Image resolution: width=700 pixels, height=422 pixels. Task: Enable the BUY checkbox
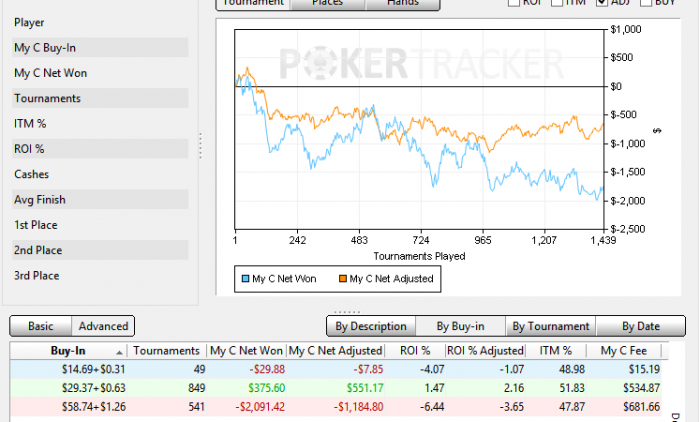pos(646,3)
